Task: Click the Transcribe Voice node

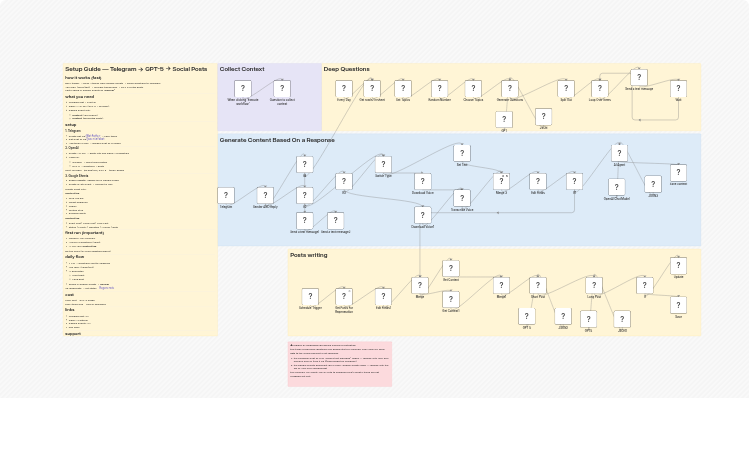Action: click(461, 198)
